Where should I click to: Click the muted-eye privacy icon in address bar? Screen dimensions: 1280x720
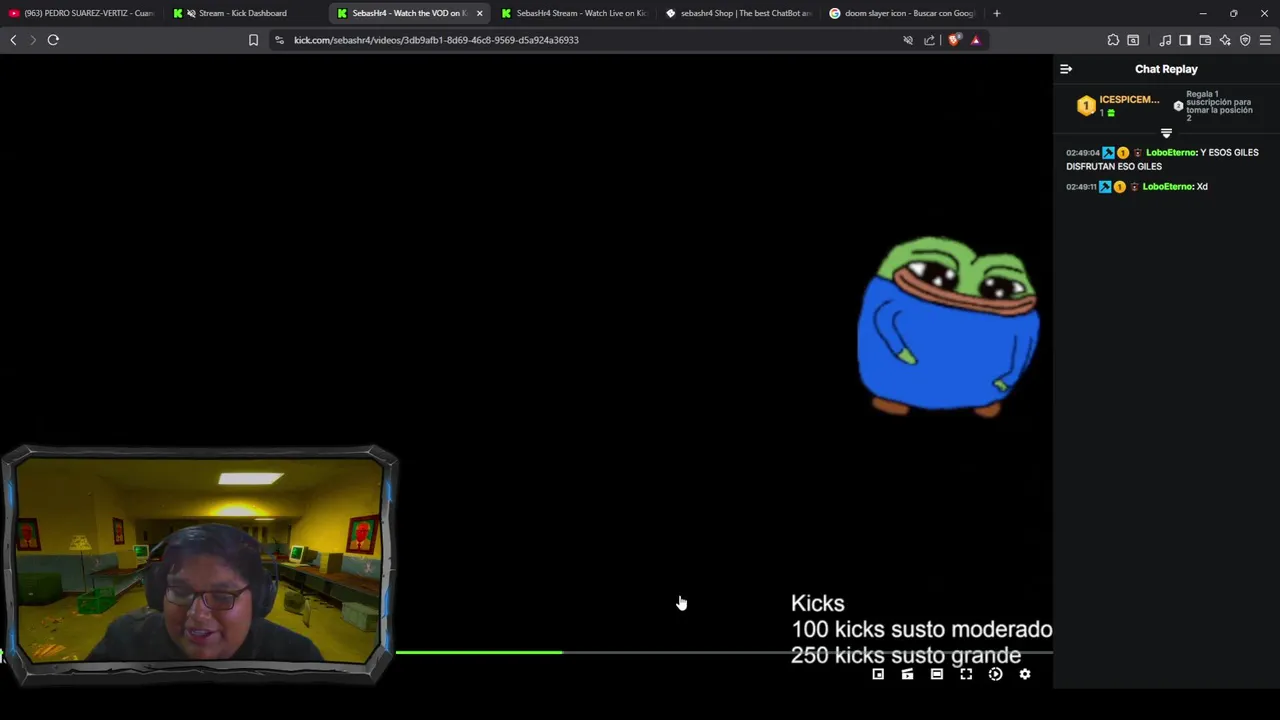coord(908,40)
